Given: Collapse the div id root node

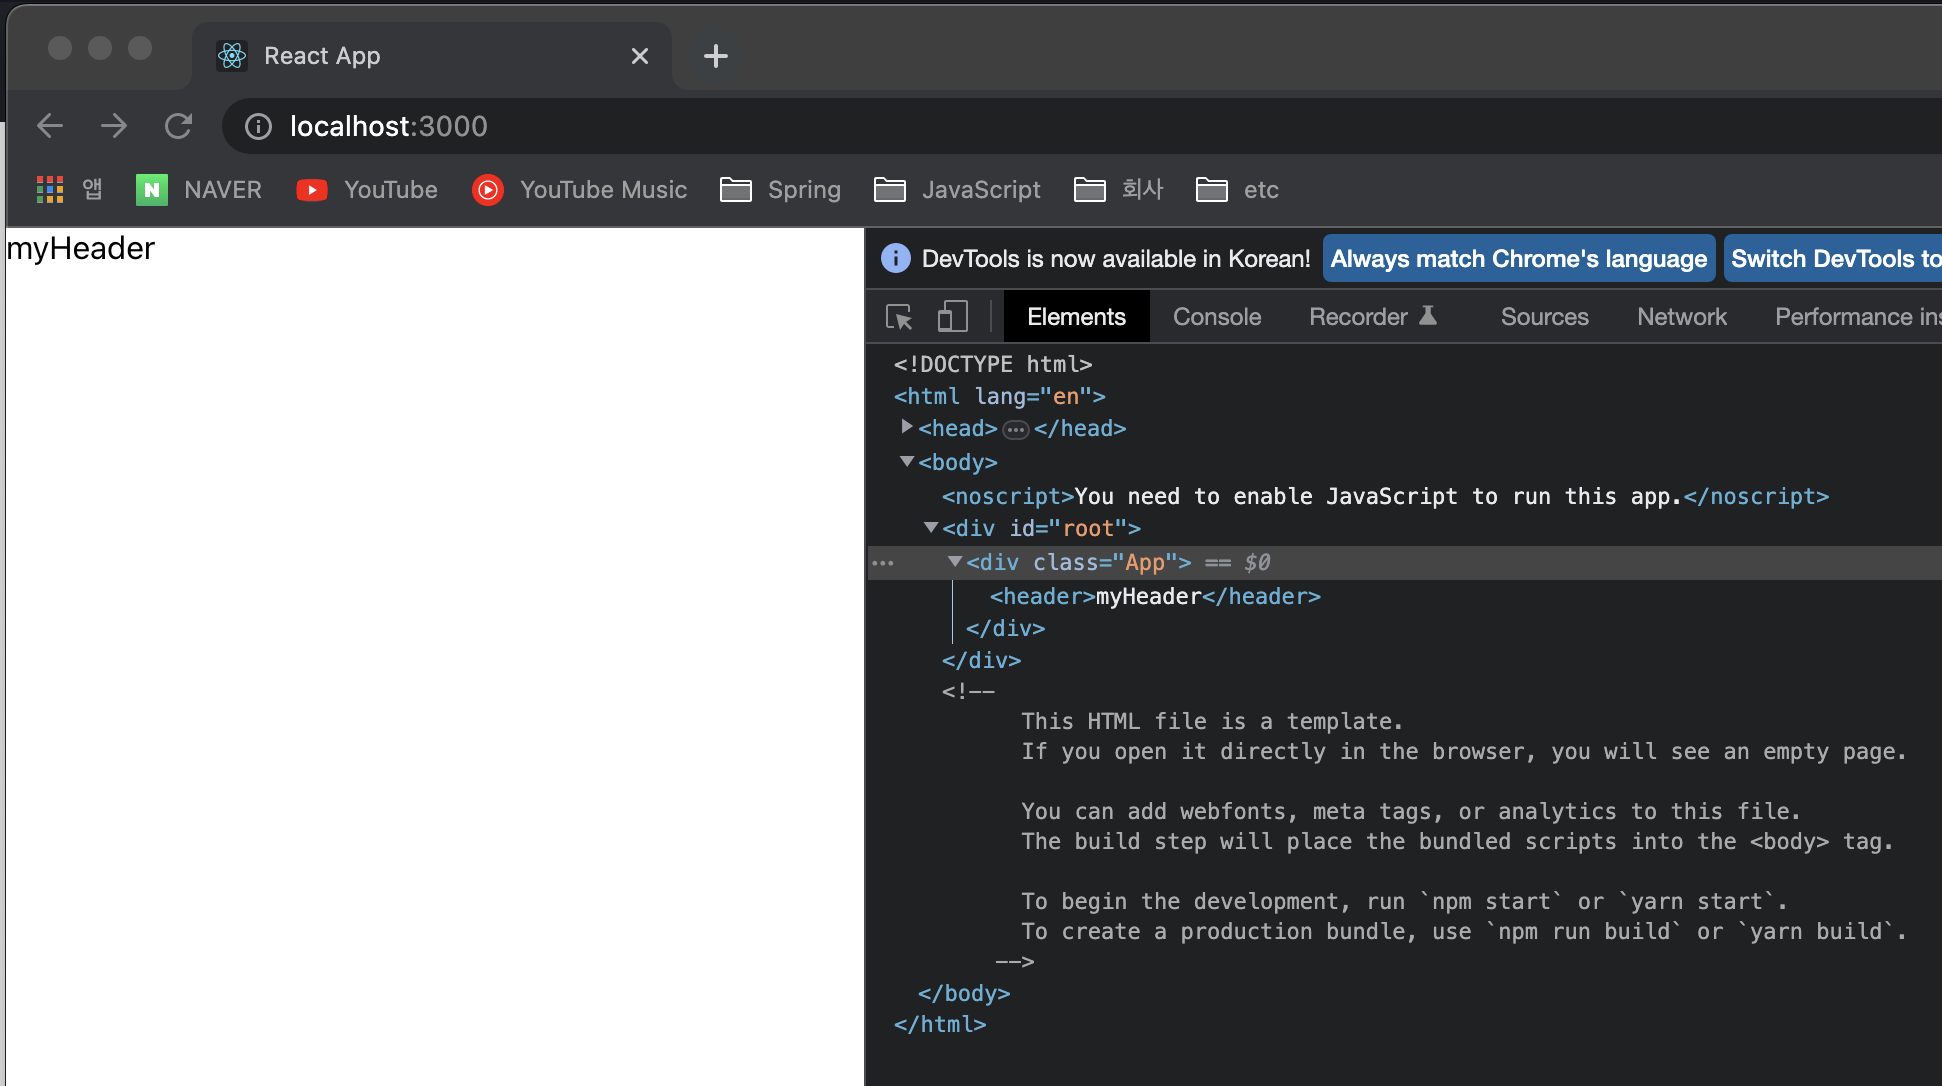Looking at the screenshot, I should [931, 527].
